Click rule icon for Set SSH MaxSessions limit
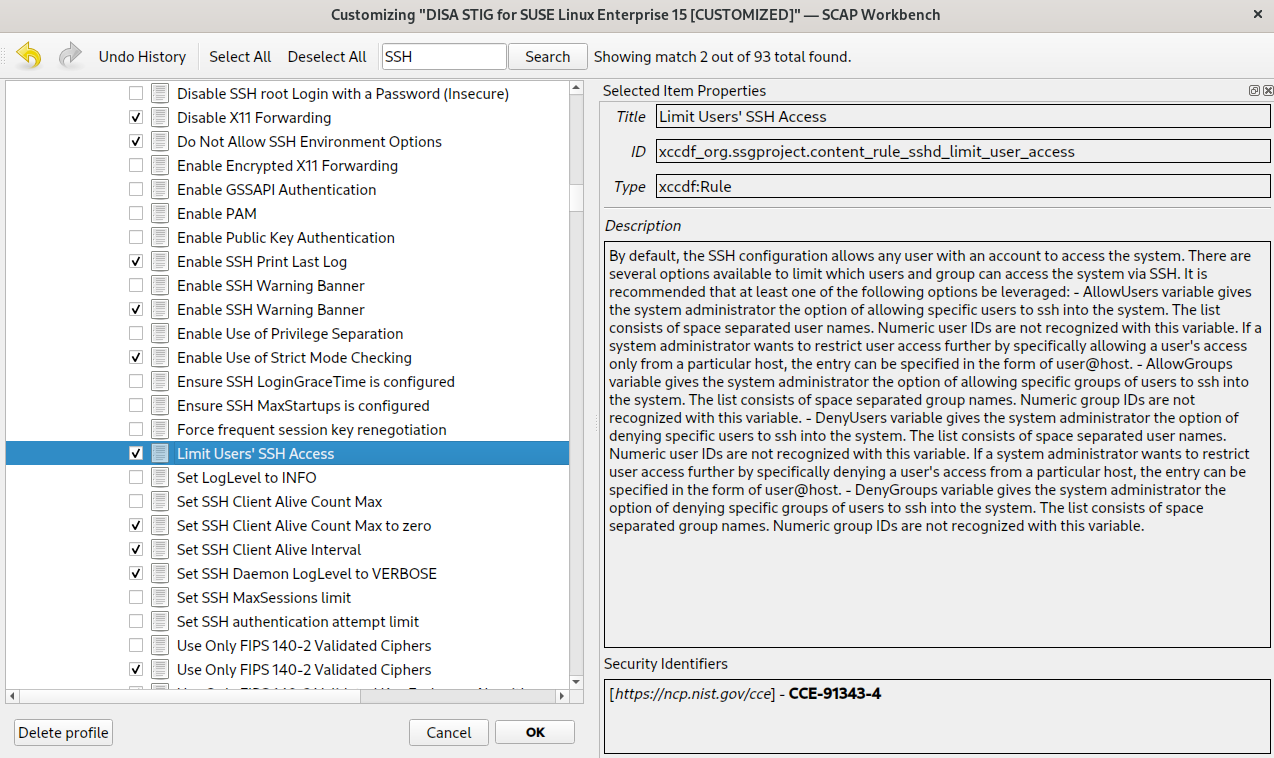Screen dimensions: 1274x758 (x=160, y=598)
